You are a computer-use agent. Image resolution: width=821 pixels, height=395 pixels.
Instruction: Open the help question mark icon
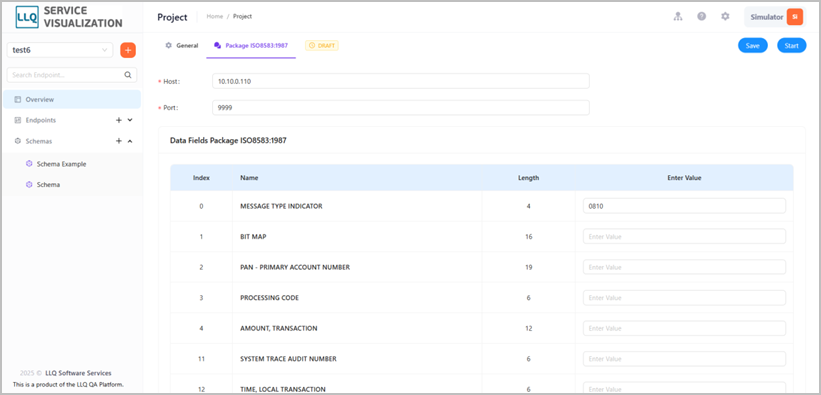(x=702, y=16)
